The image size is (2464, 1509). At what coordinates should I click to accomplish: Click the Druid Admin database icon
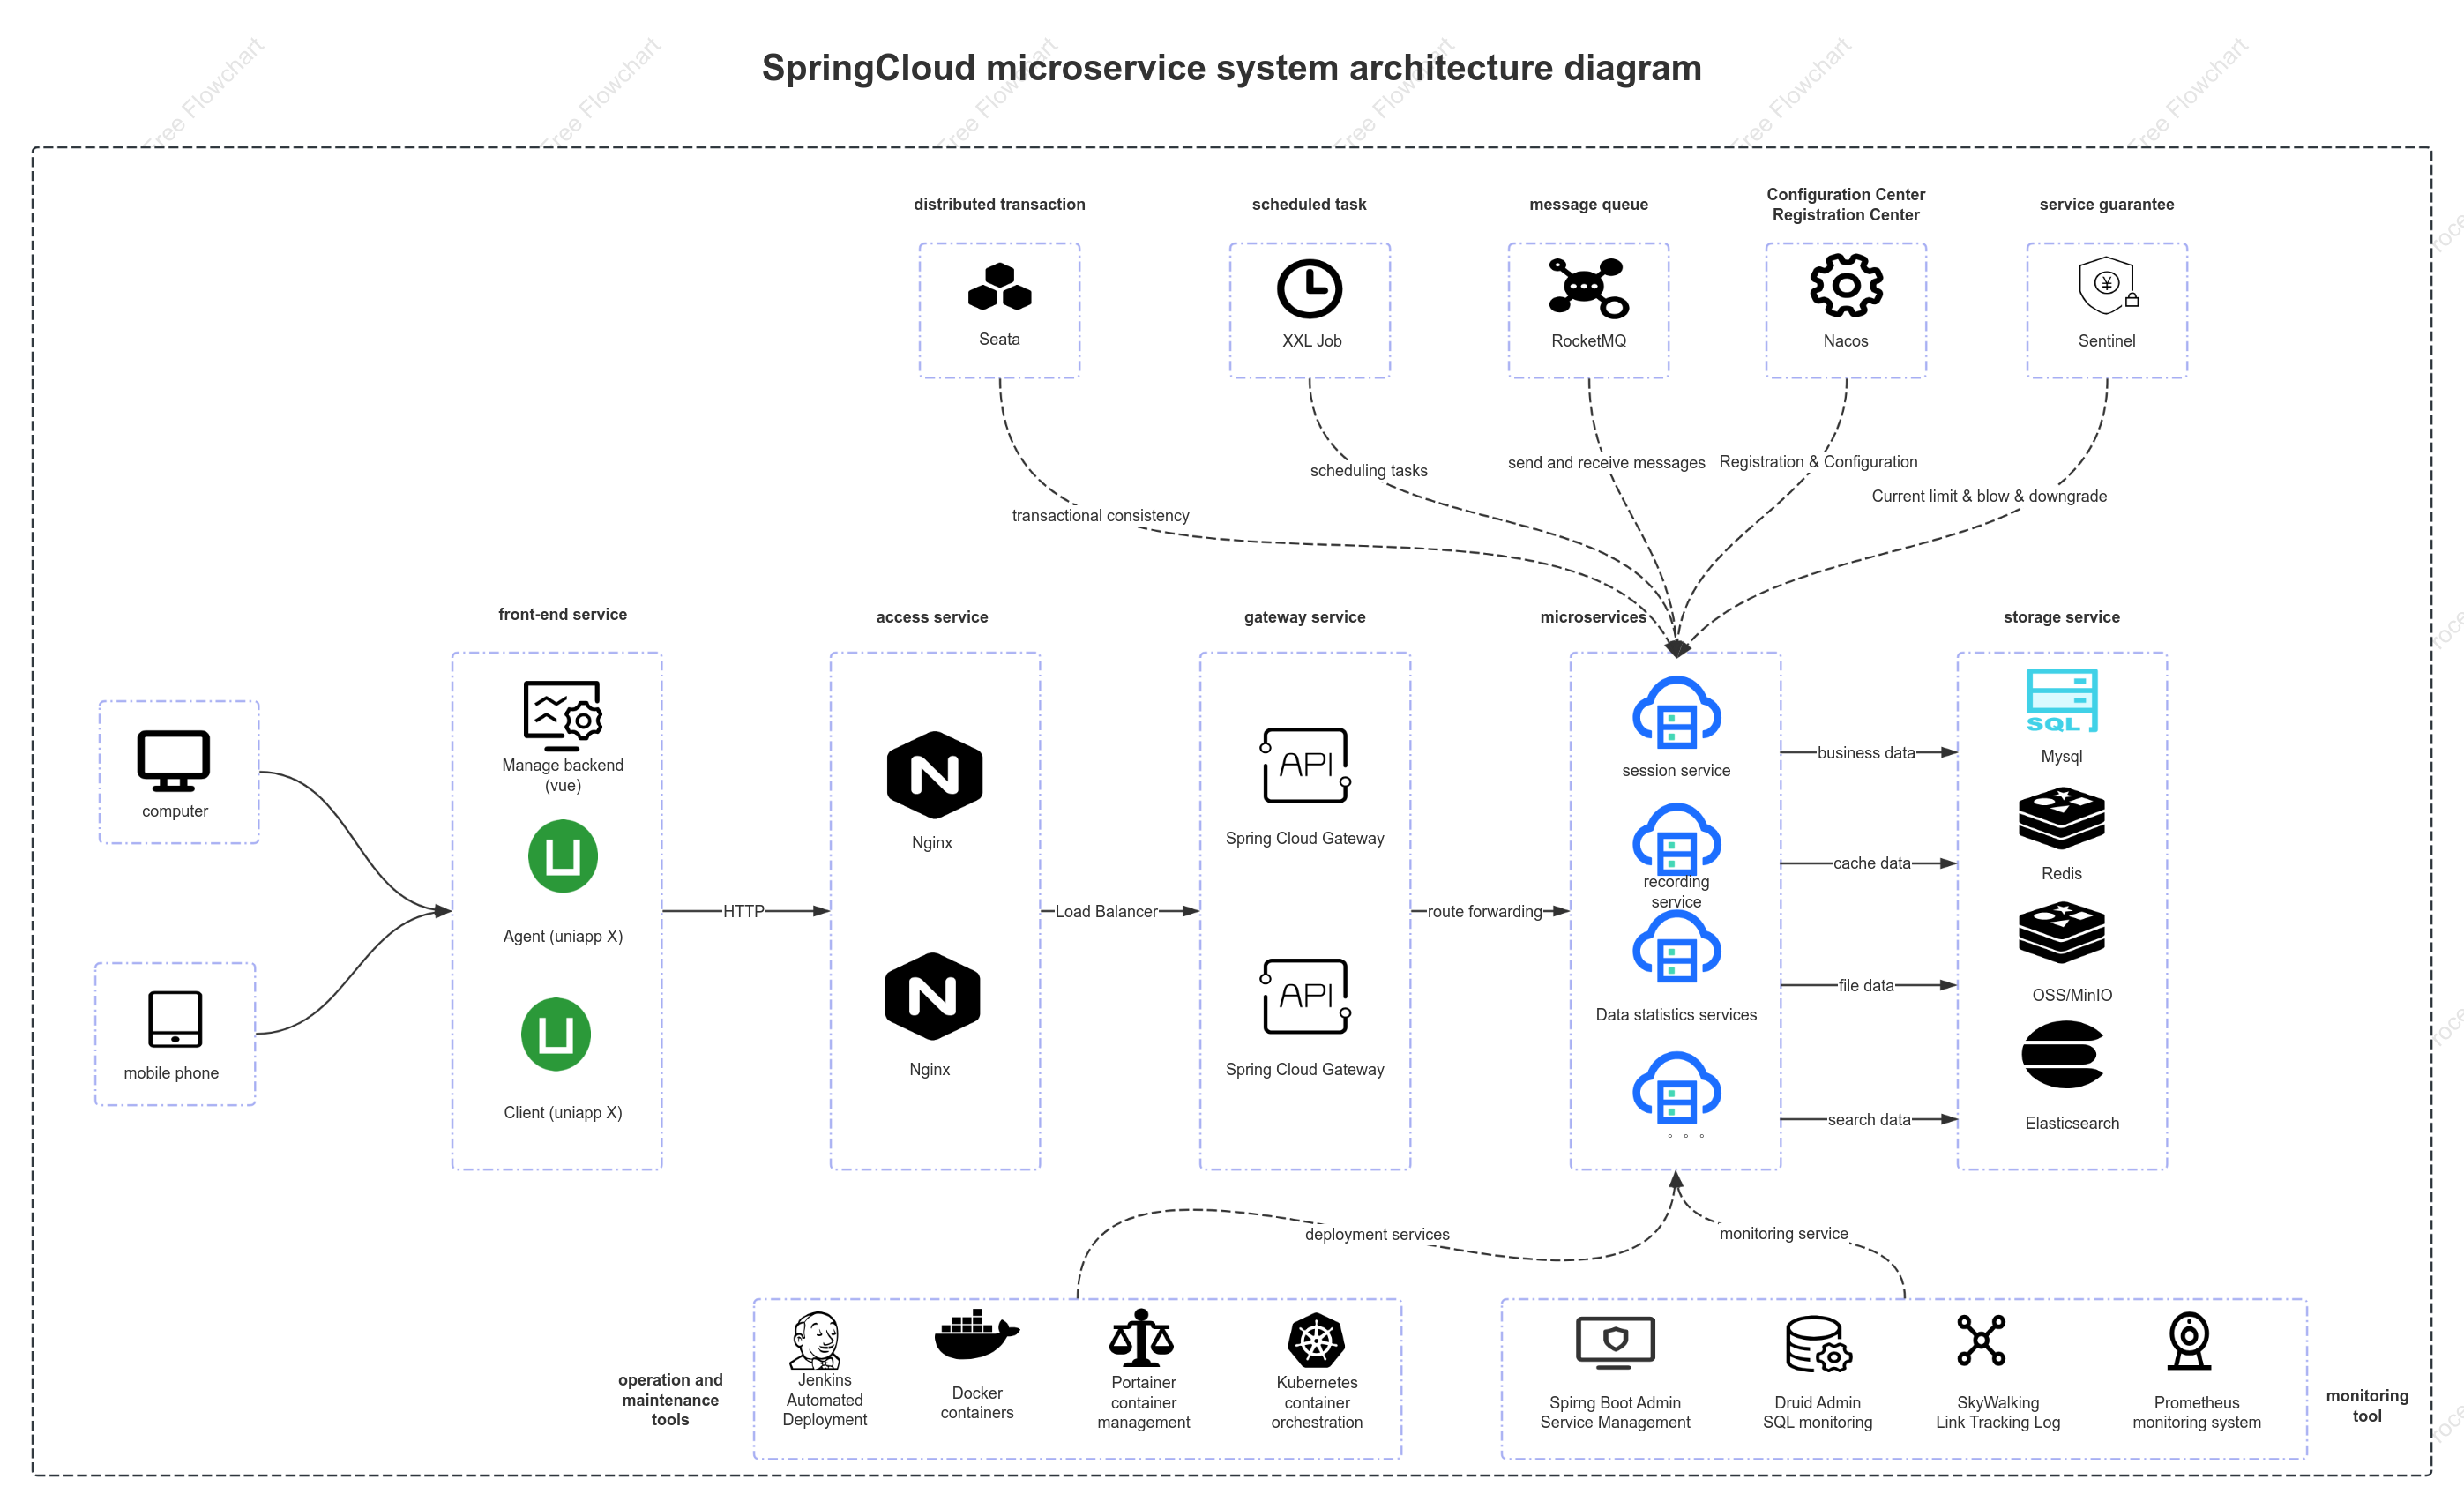(1818, 1344)
